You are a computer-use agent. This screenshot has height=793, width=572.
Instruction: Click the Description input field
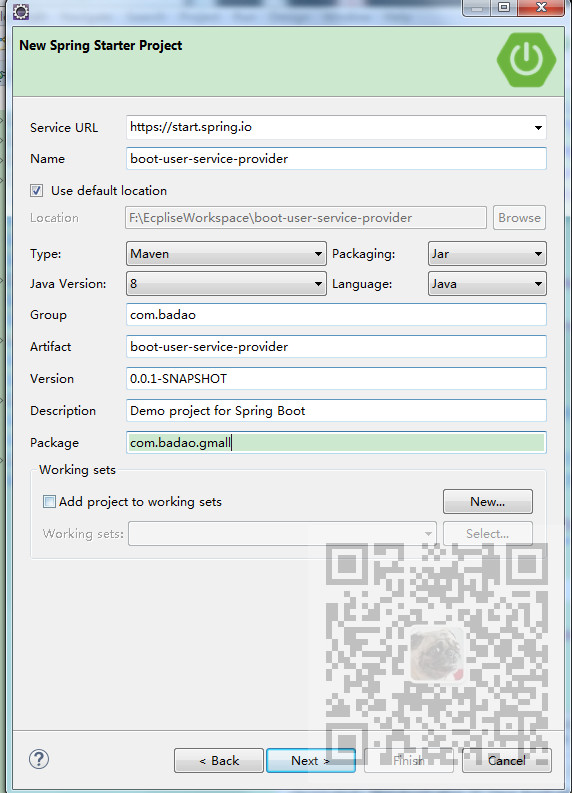336,411
